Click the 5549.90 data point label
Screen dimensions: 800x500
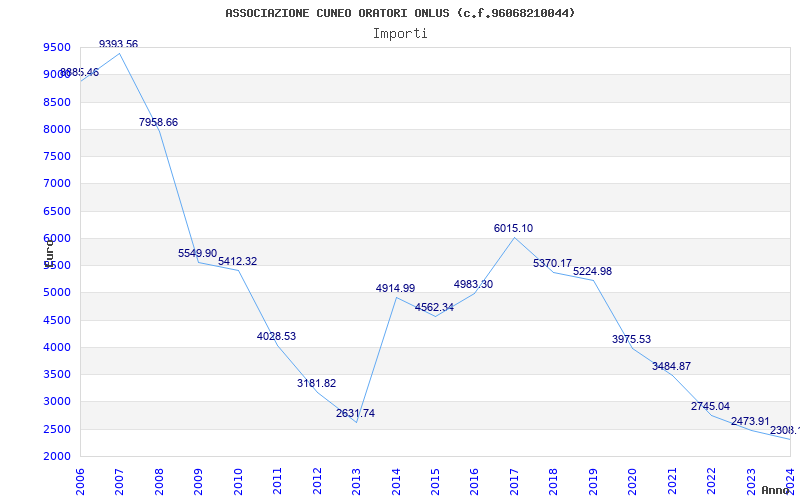click(x=197, y=254)
